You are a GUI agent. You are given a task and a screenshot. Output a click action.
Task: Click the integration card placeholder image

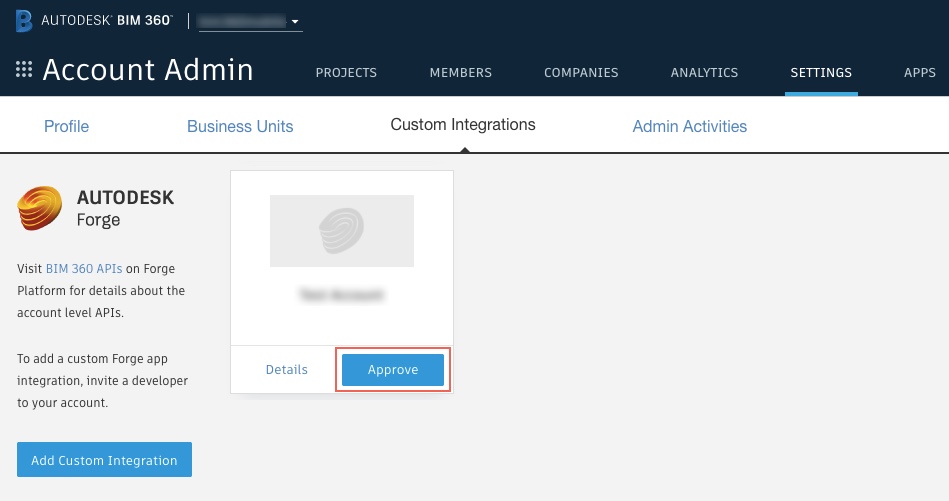coord(341,231)
